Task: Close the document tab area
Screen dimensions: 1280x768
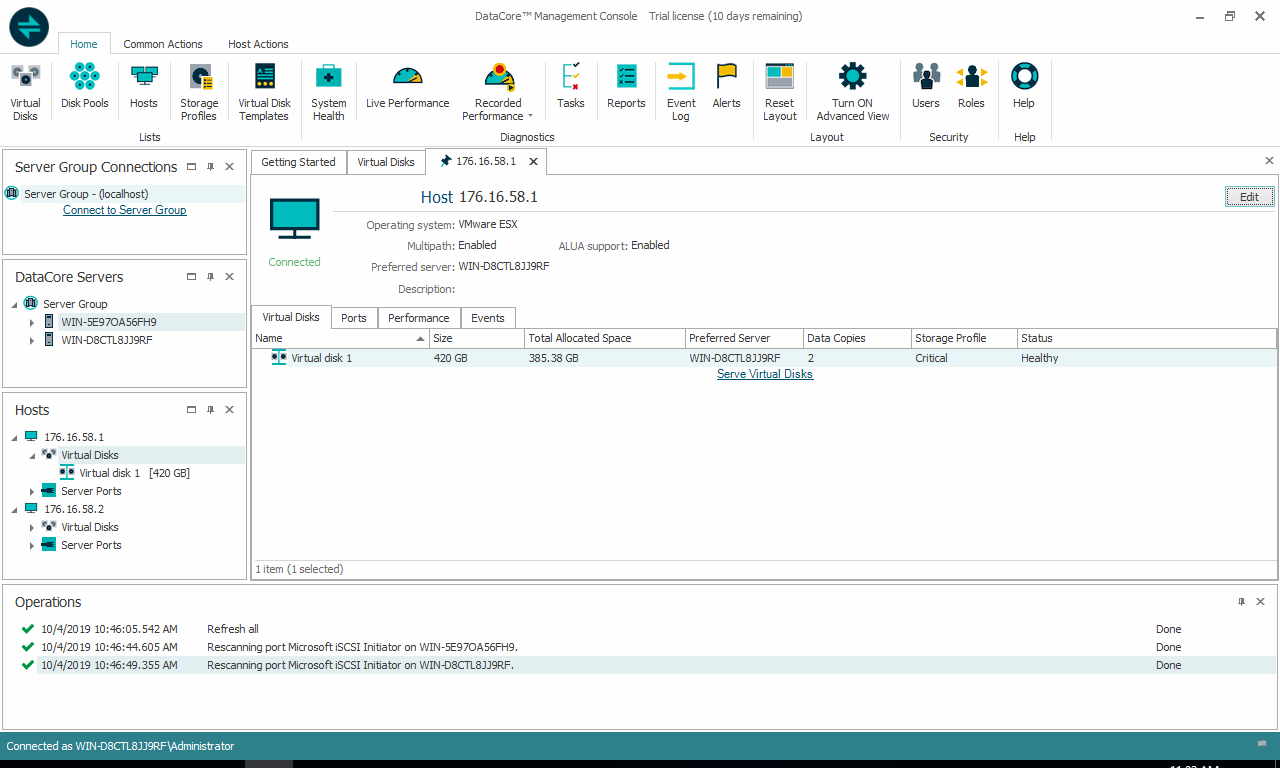Action: [1269, 161]
